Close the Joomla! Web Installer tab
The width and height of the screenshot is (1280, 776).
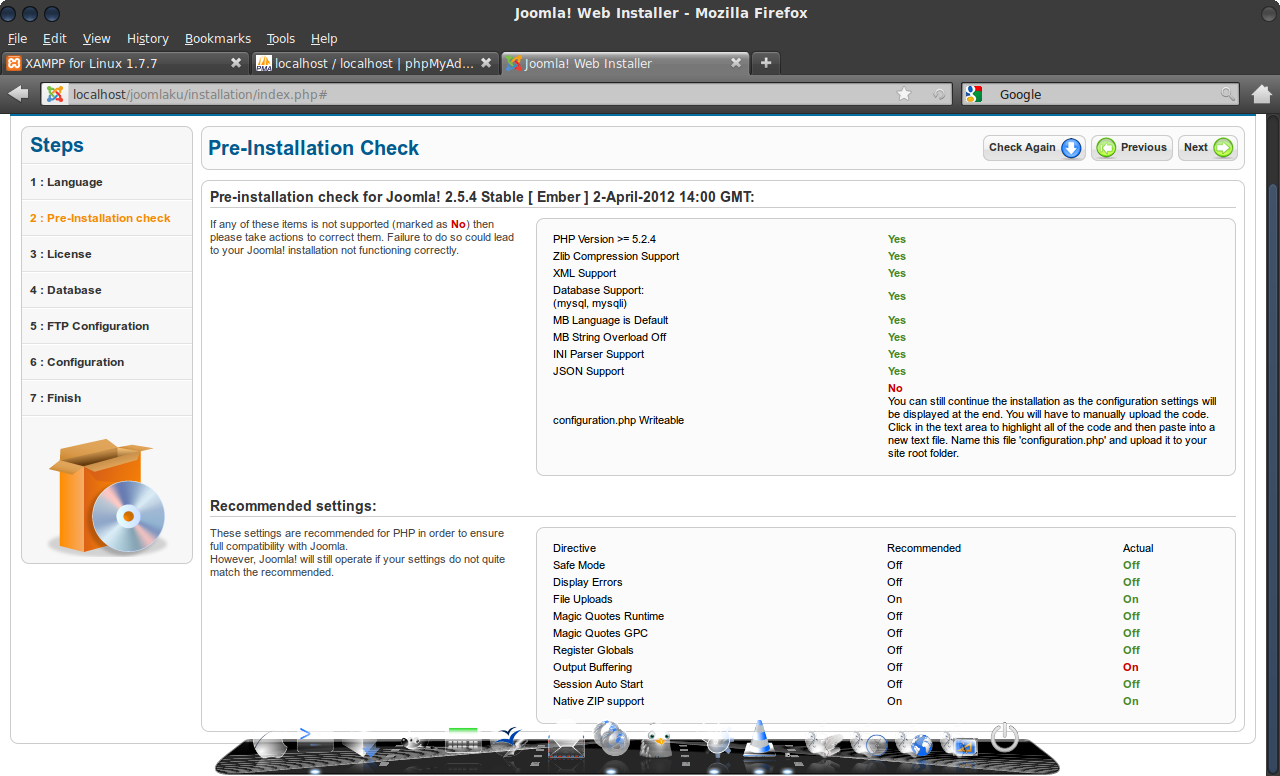click(736, 63)
